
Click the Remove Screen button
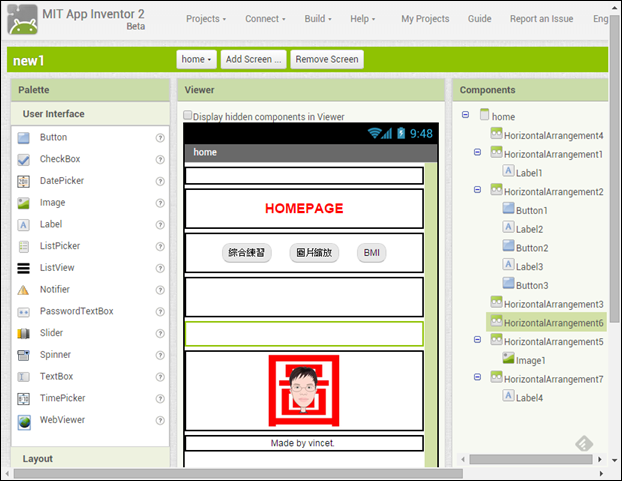327,59
